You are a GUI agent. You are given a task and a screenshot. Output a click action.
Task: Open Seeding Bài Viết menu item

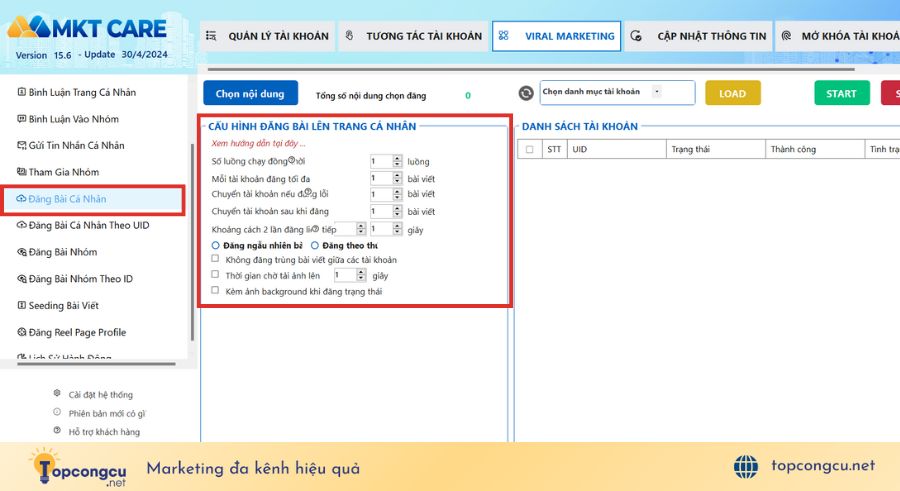[64, 306]
